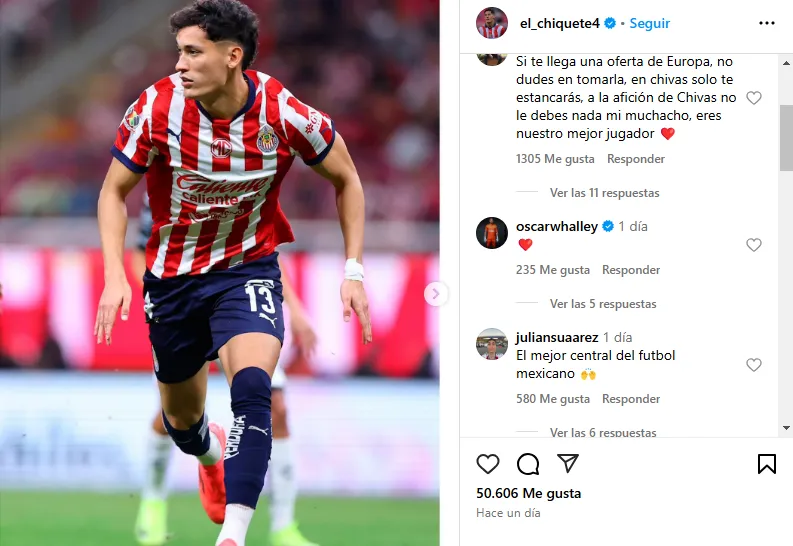793x546 pixels.
Task: Share post via paper plane icon
Action: coord(567,463)
